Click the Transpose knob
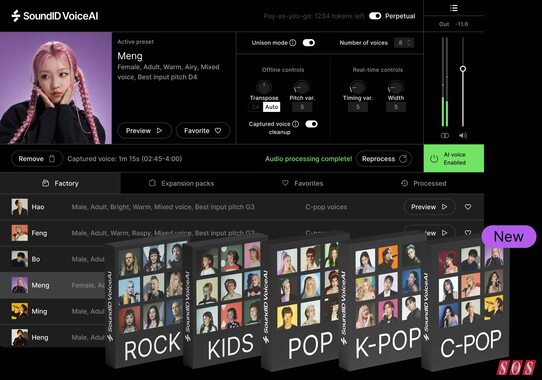542x380 pixels. click(264, 87)
